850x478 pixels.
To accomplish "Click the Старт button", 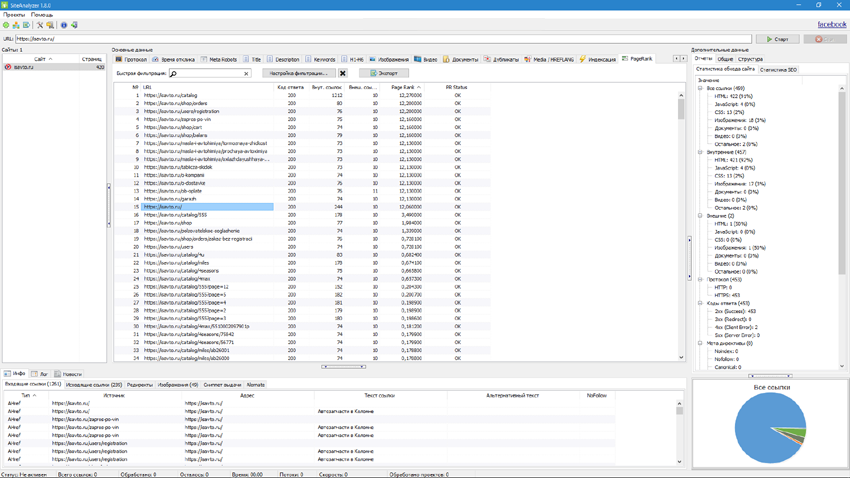I will click(x=777, y=39).
